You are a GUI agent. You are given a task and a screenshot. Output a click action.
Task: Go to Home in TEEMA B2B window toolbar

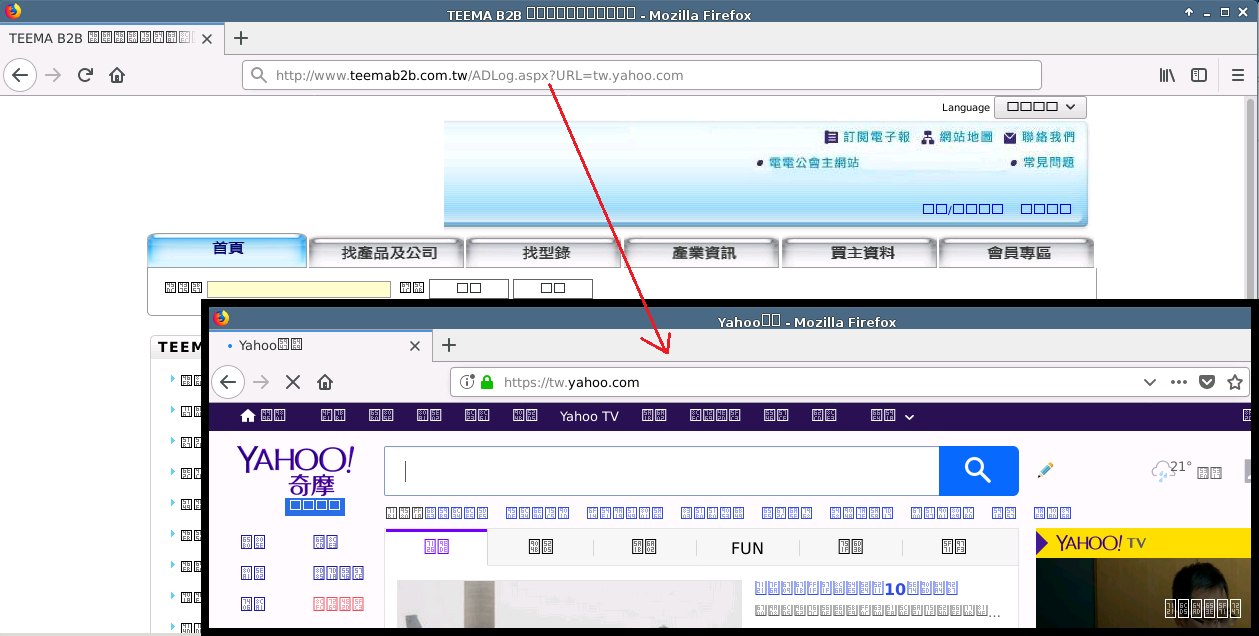point(117,75)
